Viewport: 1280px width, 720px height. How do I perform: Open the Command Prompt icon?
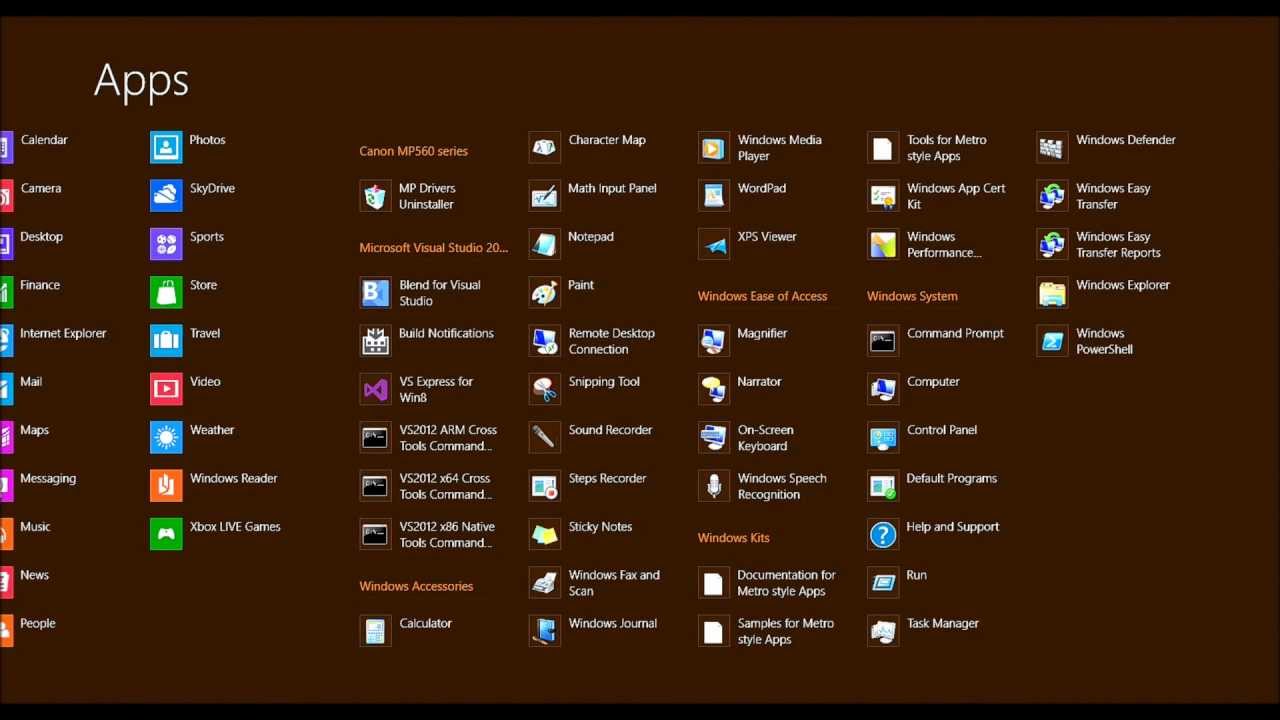click(883, 341)
